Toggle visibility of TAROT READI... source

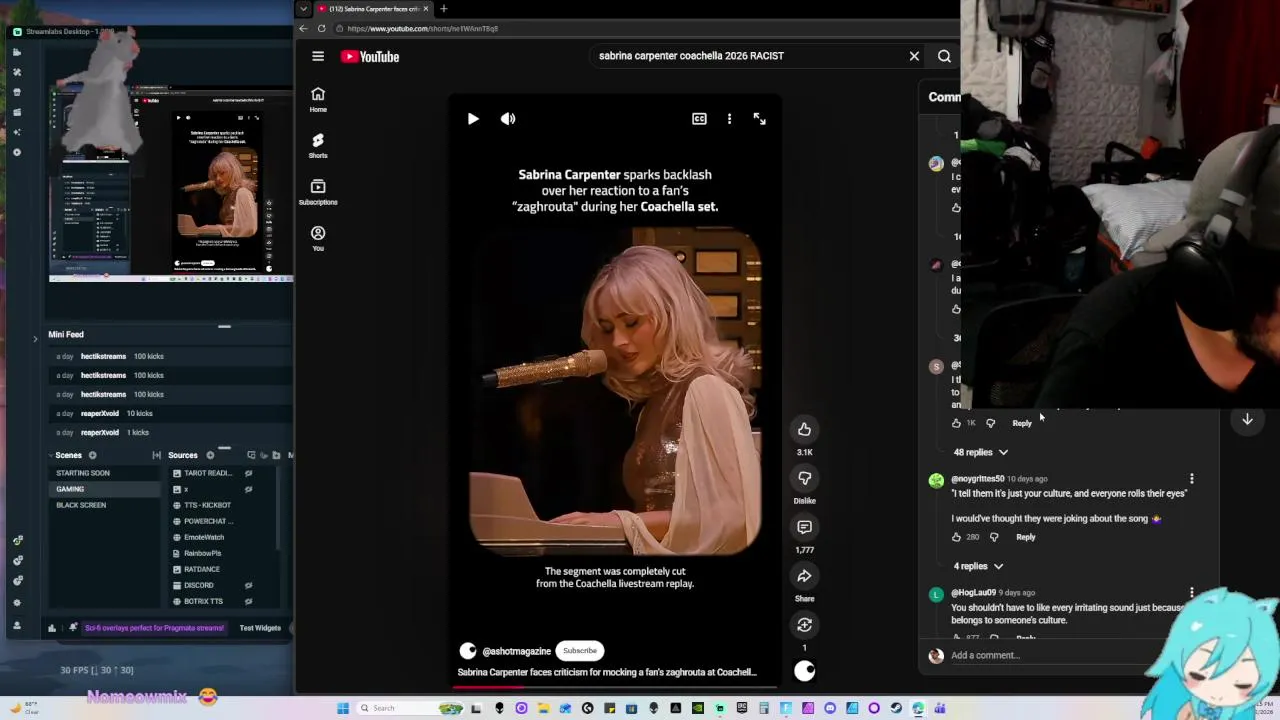point(249,473)
